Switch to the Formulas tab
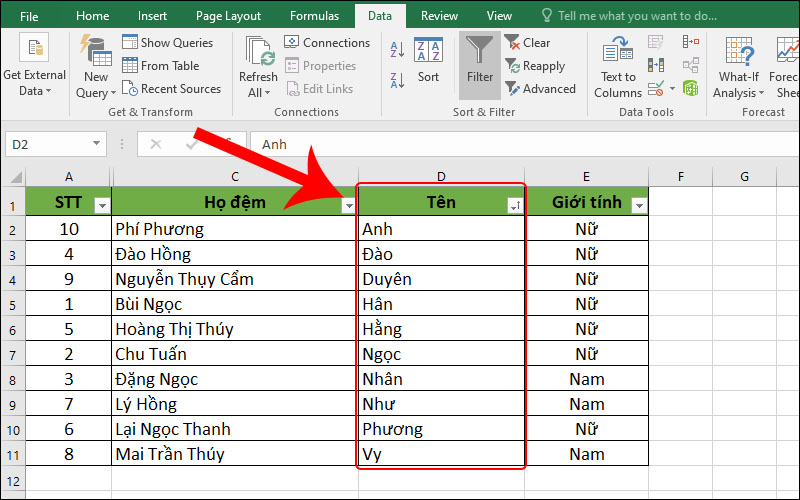Viewport: 800px width, 500px height. [314, 16]
